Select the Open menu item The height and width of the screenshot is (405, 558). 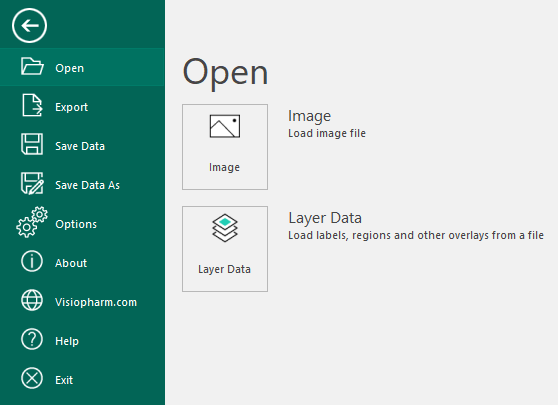82,67
